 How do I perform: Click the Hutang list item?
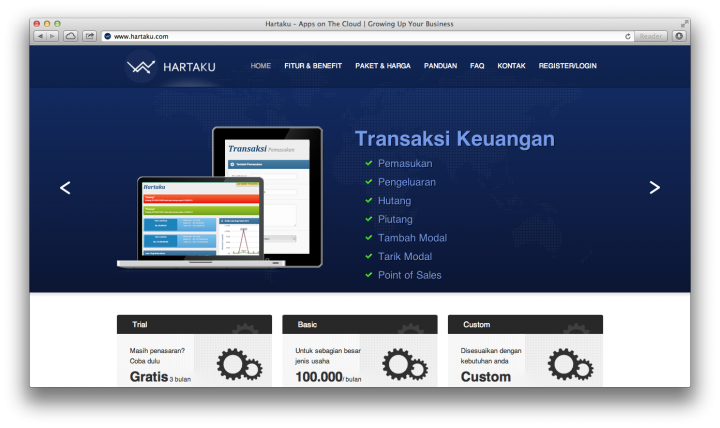394,201
